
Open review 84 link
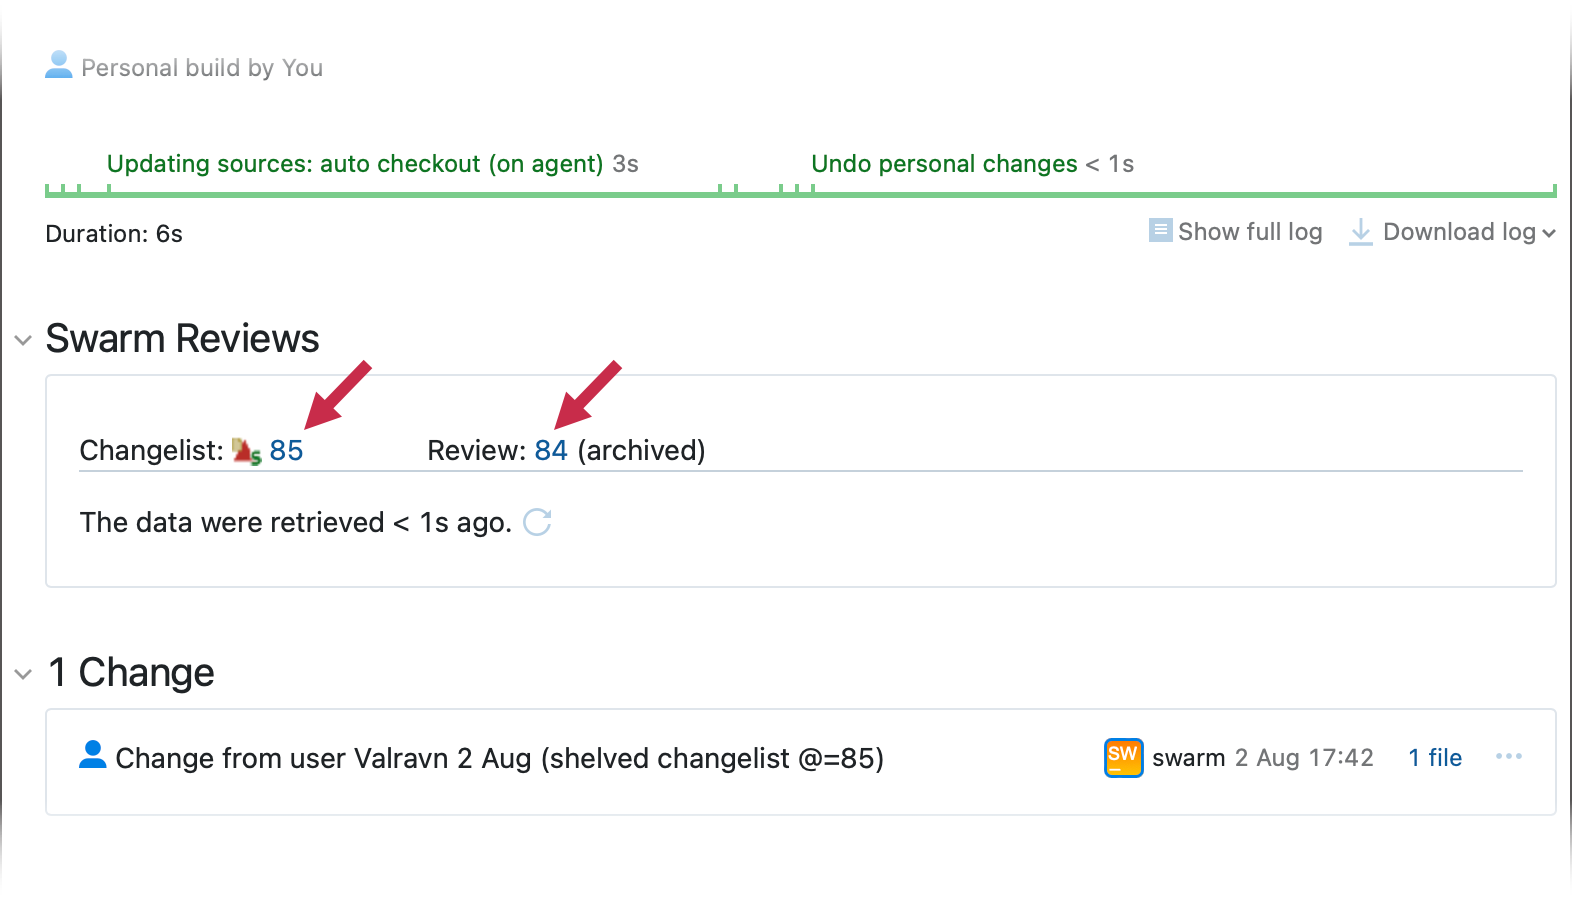pos(551,451)
